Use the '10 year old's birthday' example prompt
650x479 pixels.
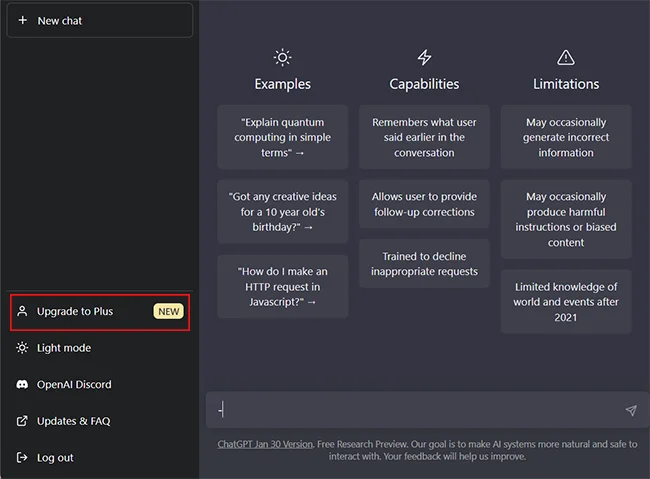click(x=283, y=212)
